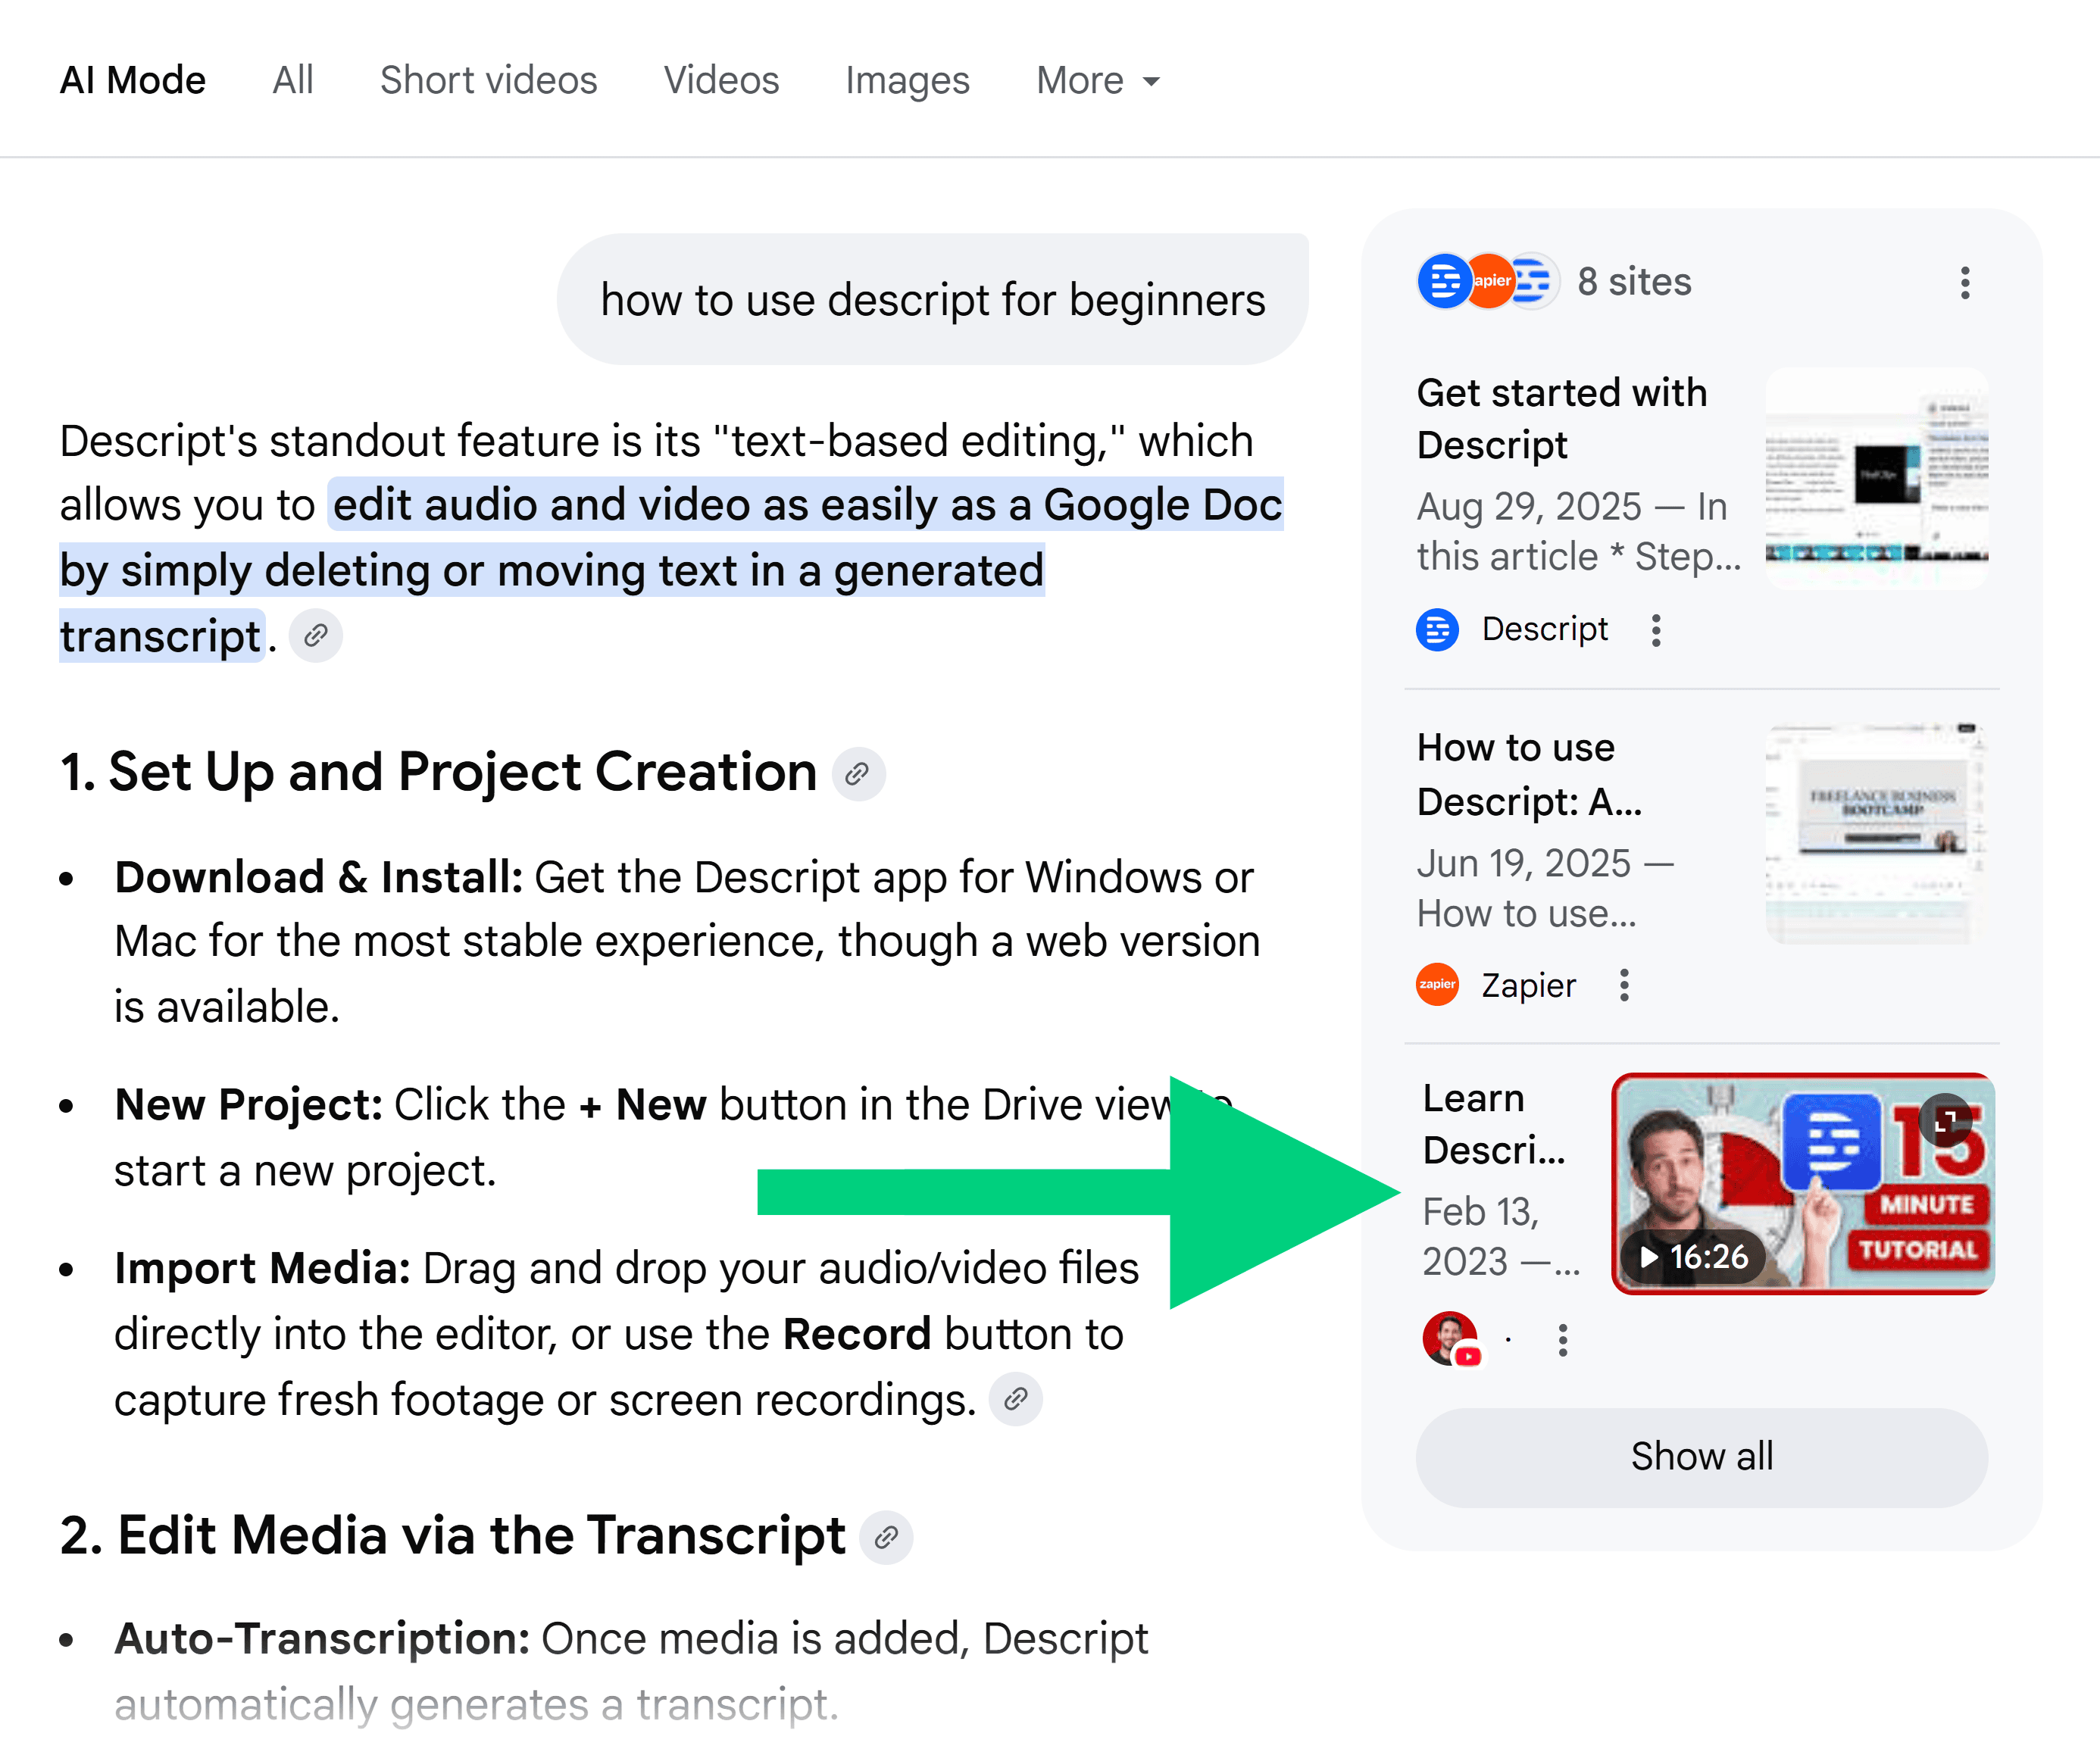The image size is (2100, 1749).
Task: Select the Short videos tab
Action: 488,80
